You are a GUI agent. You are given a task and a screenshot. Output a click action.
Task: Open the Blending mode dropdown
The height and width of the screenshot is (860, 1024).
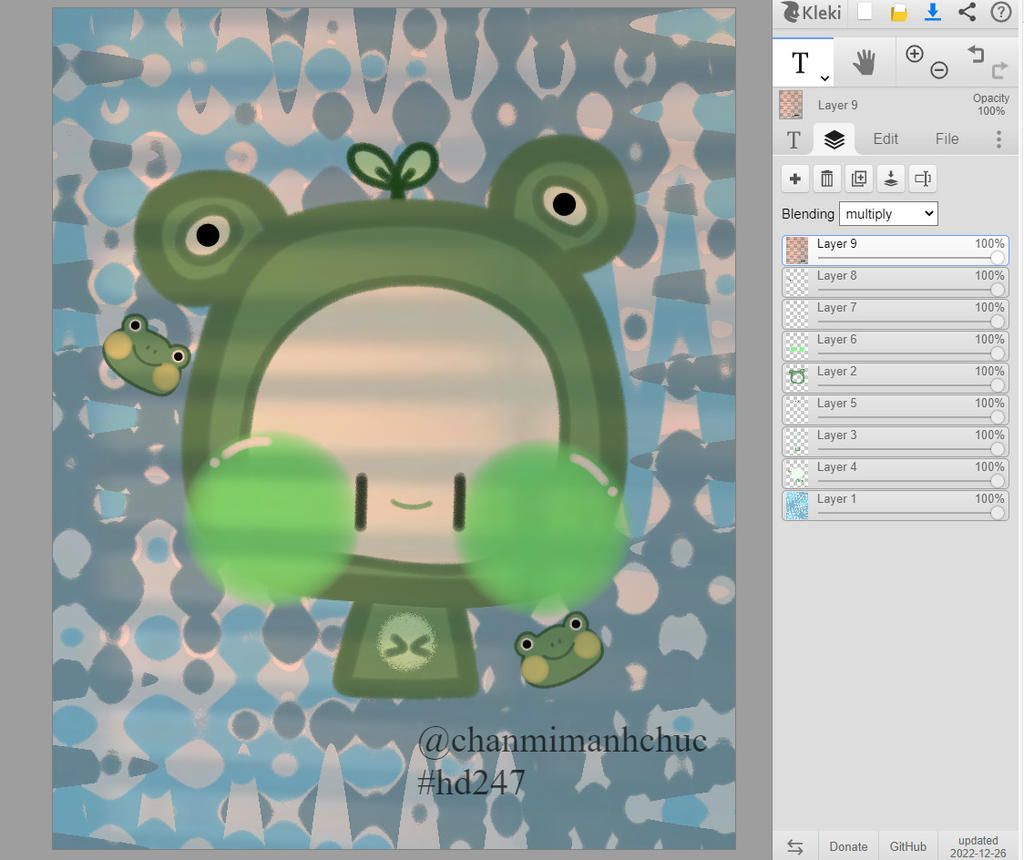tap(888, 213)
